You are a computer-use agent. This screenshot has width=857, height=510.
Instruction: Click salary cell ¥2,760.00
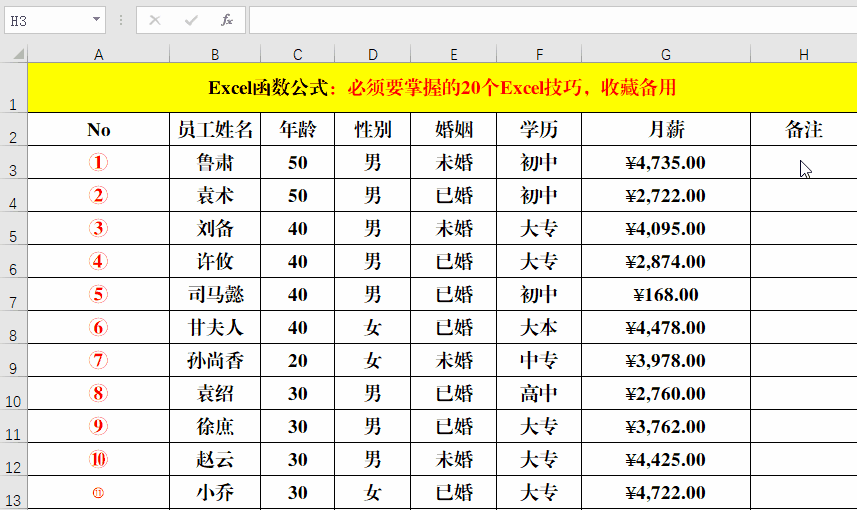click(x=666, y=394)
